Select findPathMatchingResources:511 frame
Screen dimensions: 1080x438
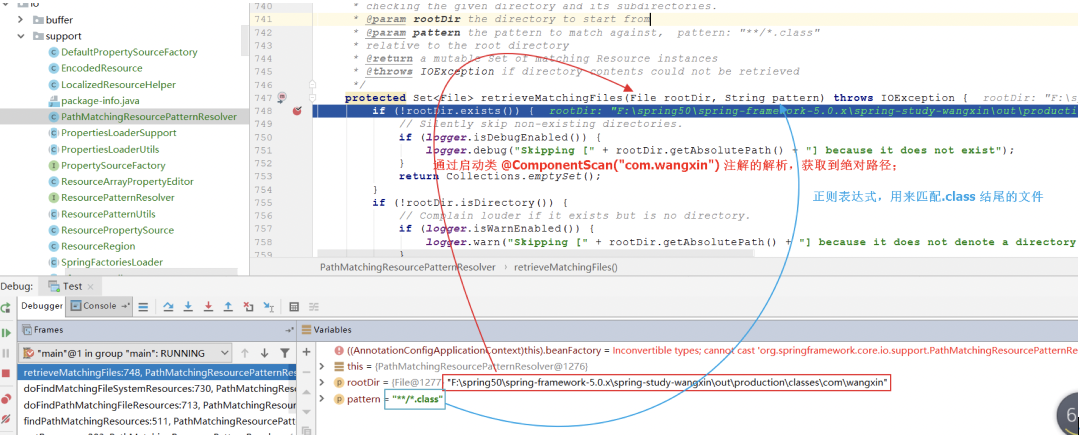(156, 420)
